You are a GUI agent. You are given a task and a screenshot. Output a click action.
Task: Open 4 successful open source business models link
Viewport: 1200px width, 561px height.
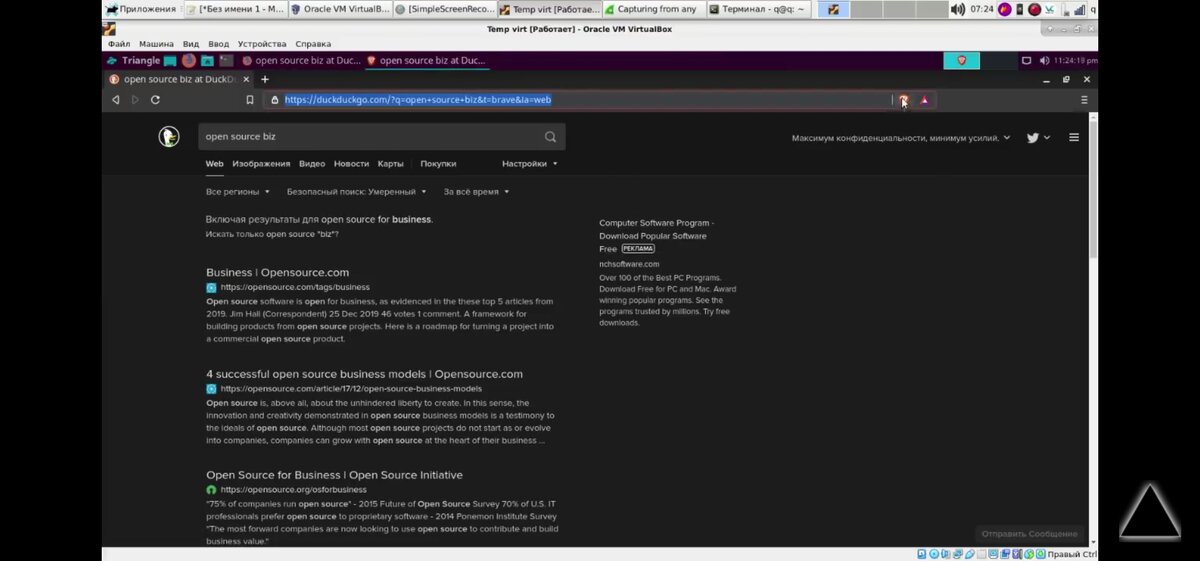pyautogui.click(x=364, y=374)
